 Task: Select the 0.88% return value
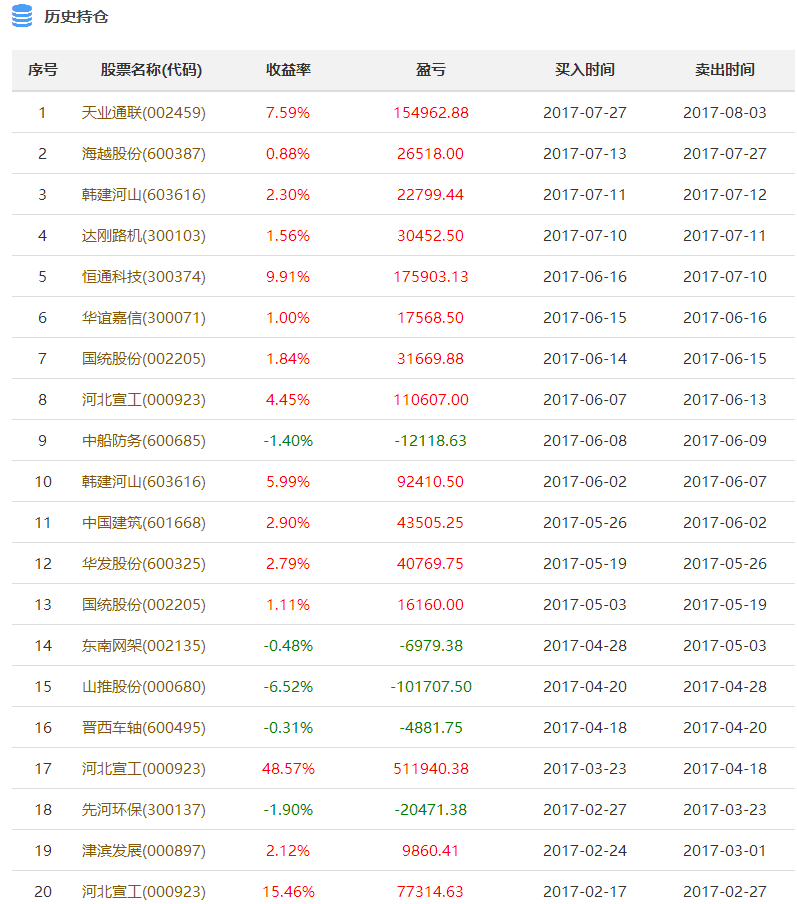288,153
